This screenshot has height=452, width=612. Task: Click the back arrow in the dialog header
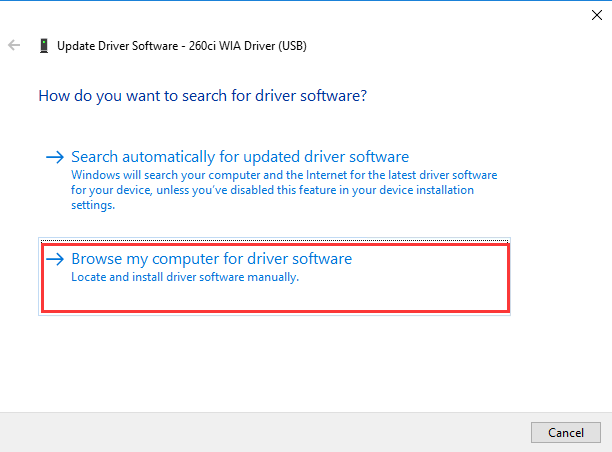point(14,45)
